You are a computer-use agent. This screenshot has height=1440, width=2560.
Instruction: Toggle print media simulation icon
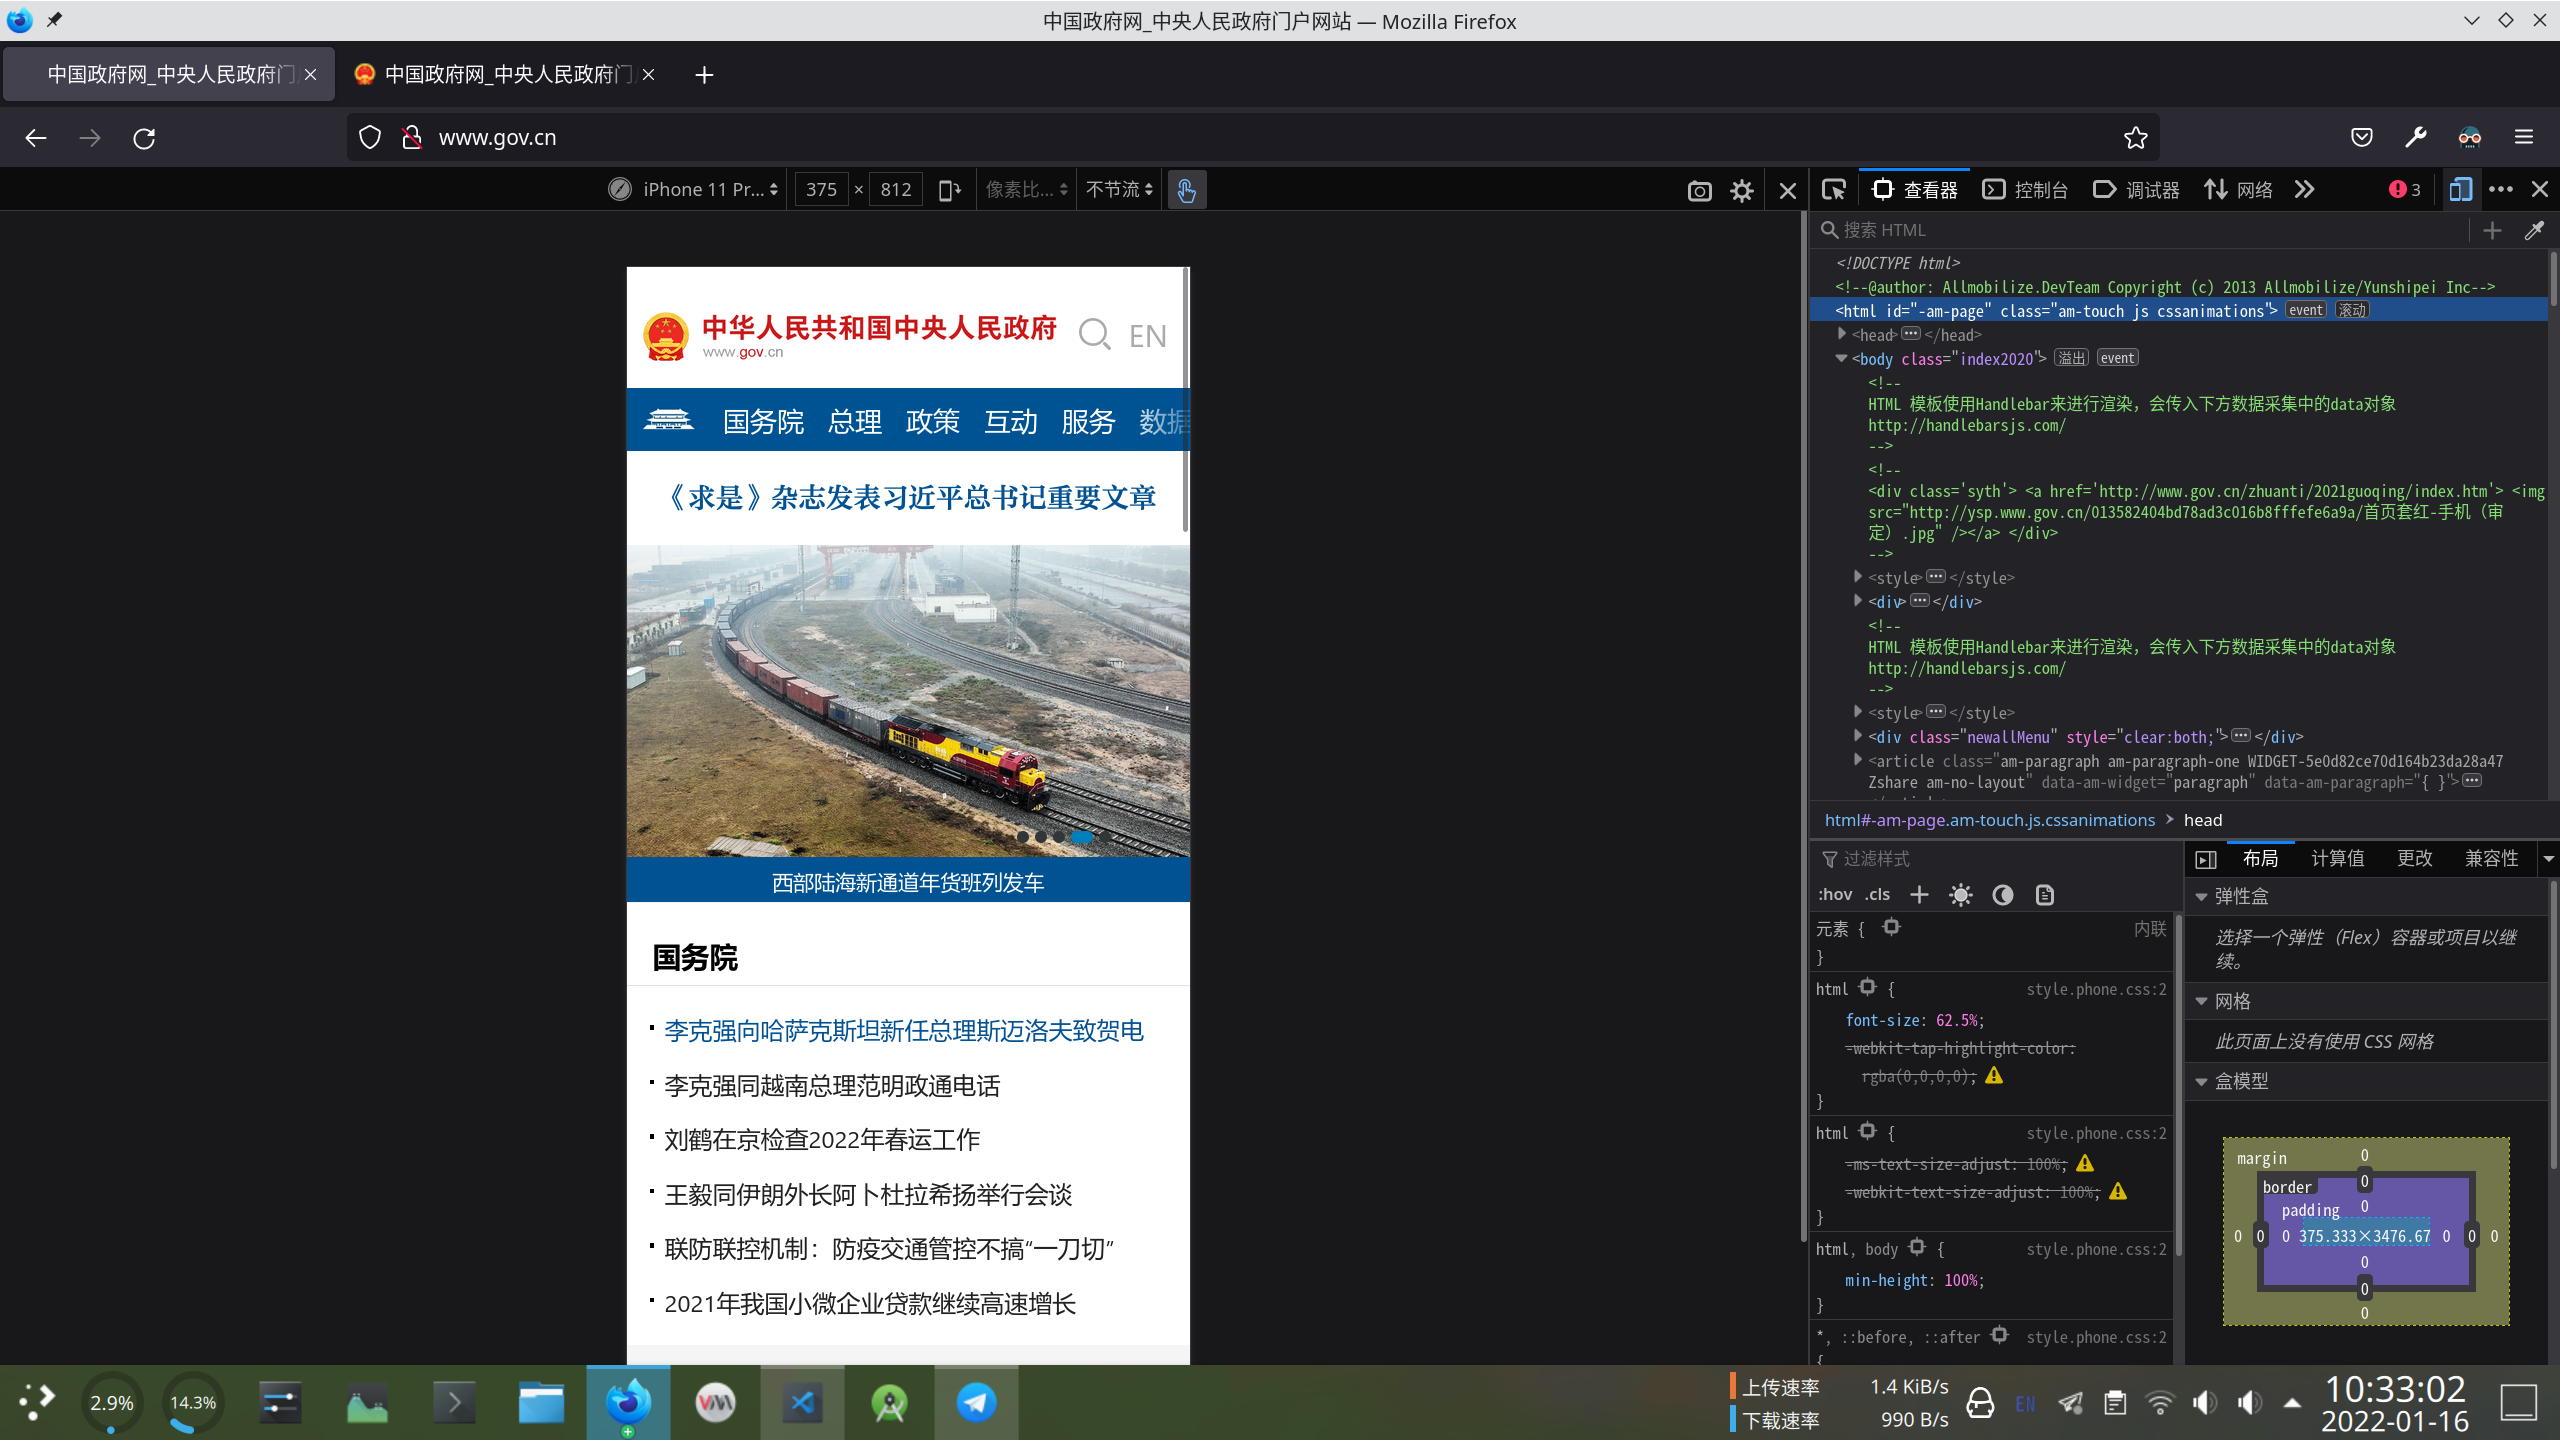2043,895
